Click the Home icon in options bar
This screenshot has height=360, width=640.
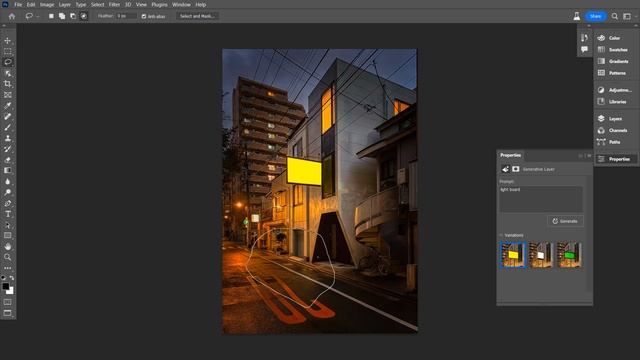point(11,16)
